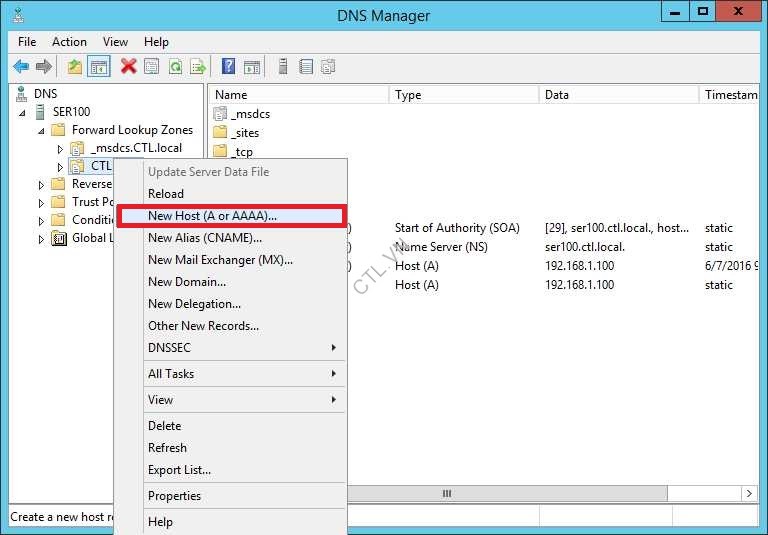Image resolution: width=768 pixels, height=535 pixels.
Task: Expand the Trust Points node
Action: coord(41,203)
